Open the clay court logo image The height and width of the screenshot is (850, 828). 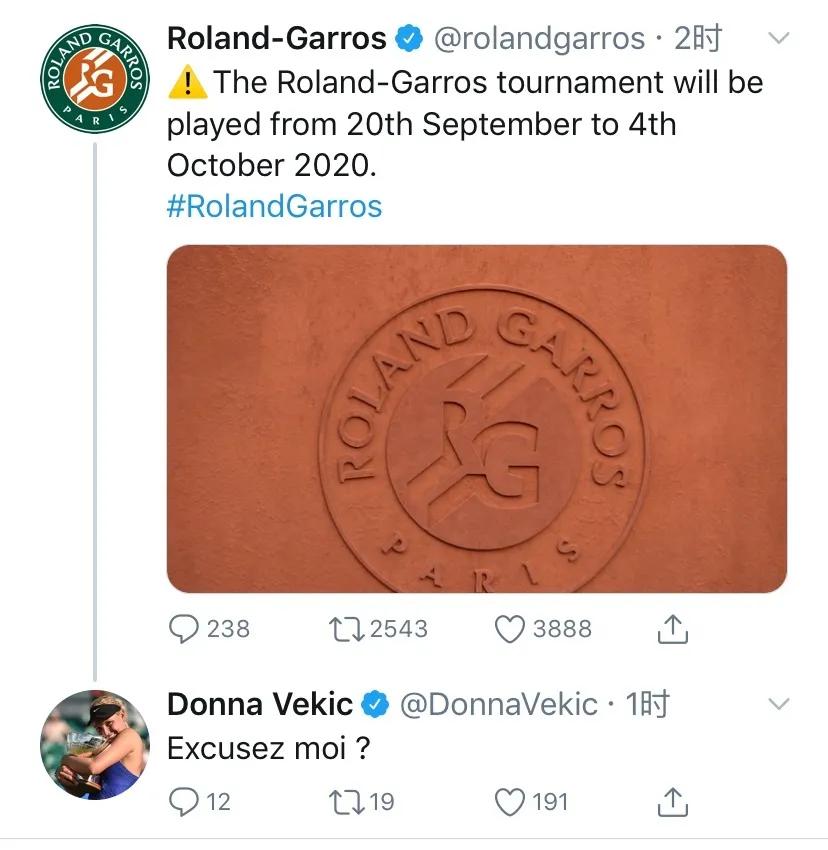pos(476,419)
